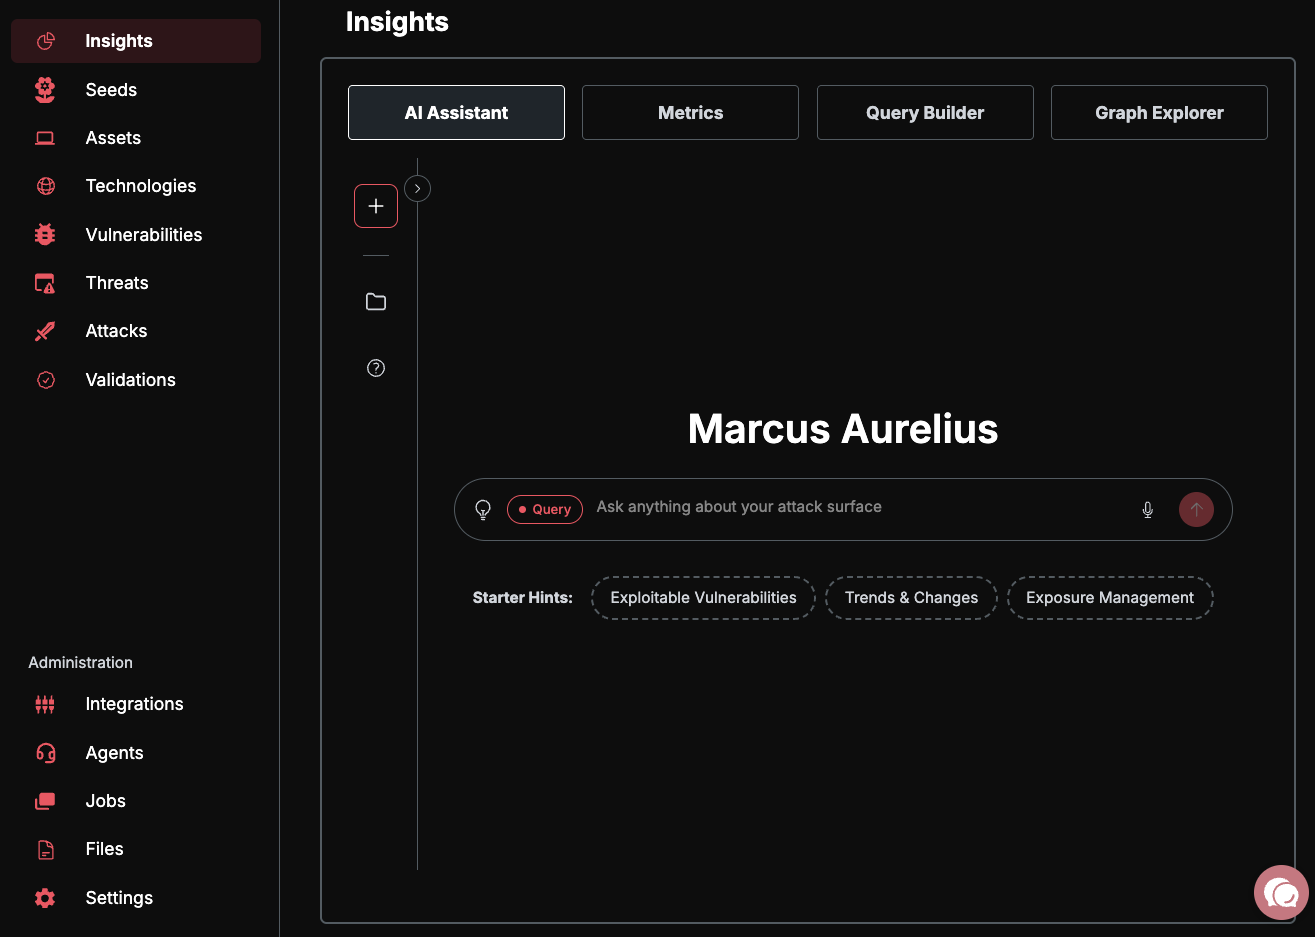The width and height of the screenshot is (1315, 937).
Task: Click the Agents headset icon
Action: (x=46, y=753)
